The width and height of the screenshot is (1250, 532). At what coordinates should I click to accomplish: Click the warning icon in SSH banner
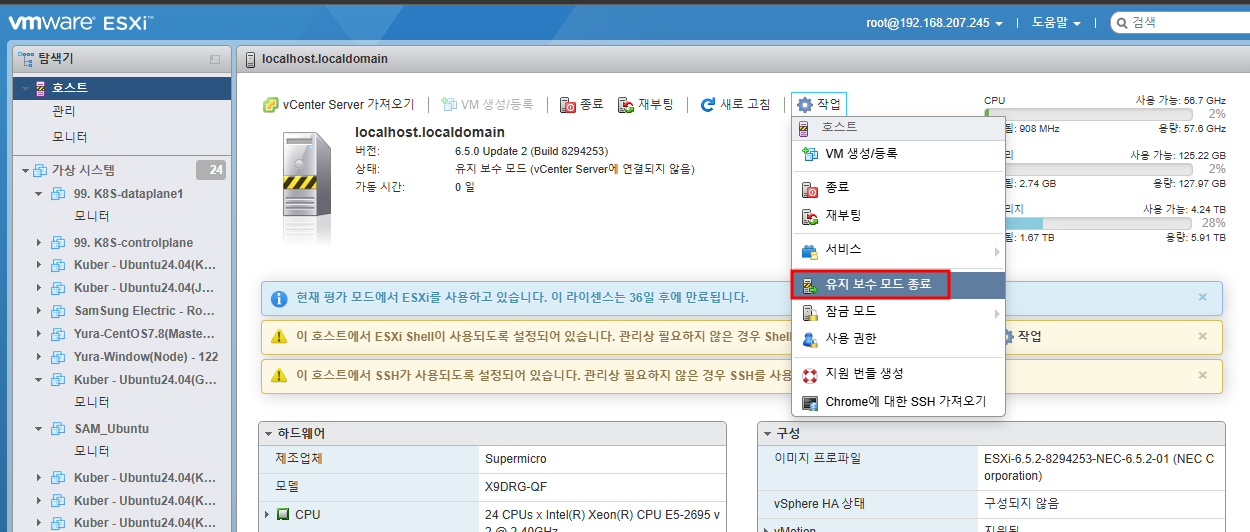point(280,375)
